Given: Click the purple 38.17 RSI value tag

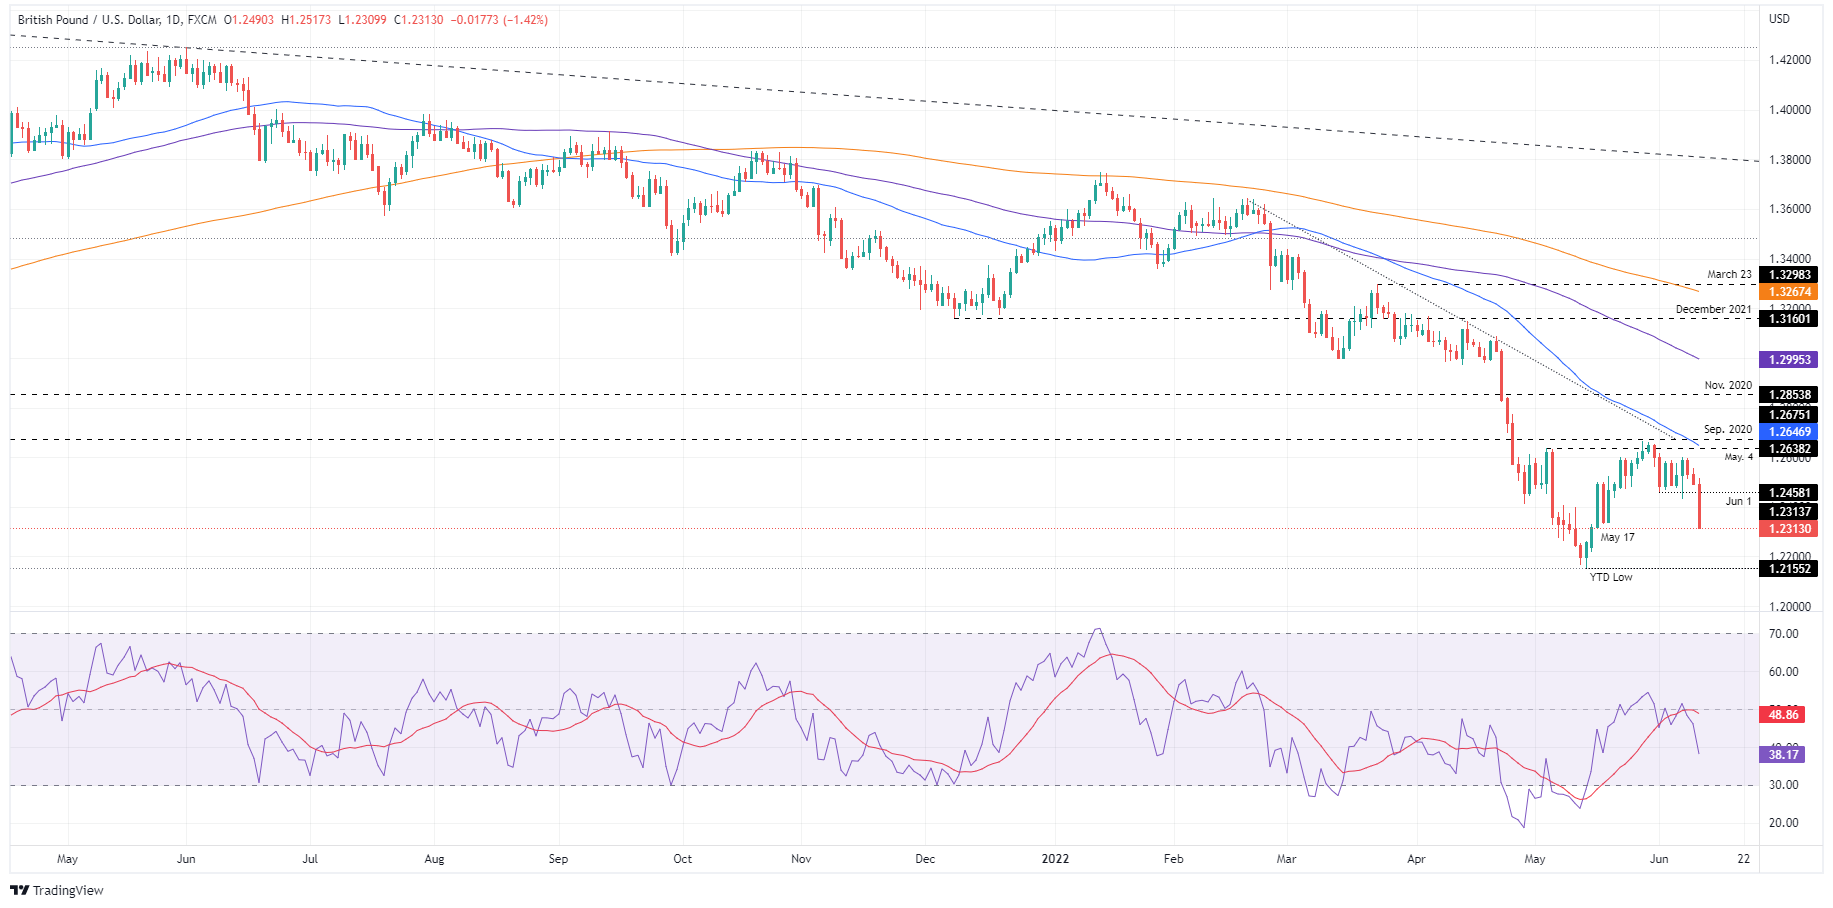Looking at the screenshot, I should (1783, 755).
